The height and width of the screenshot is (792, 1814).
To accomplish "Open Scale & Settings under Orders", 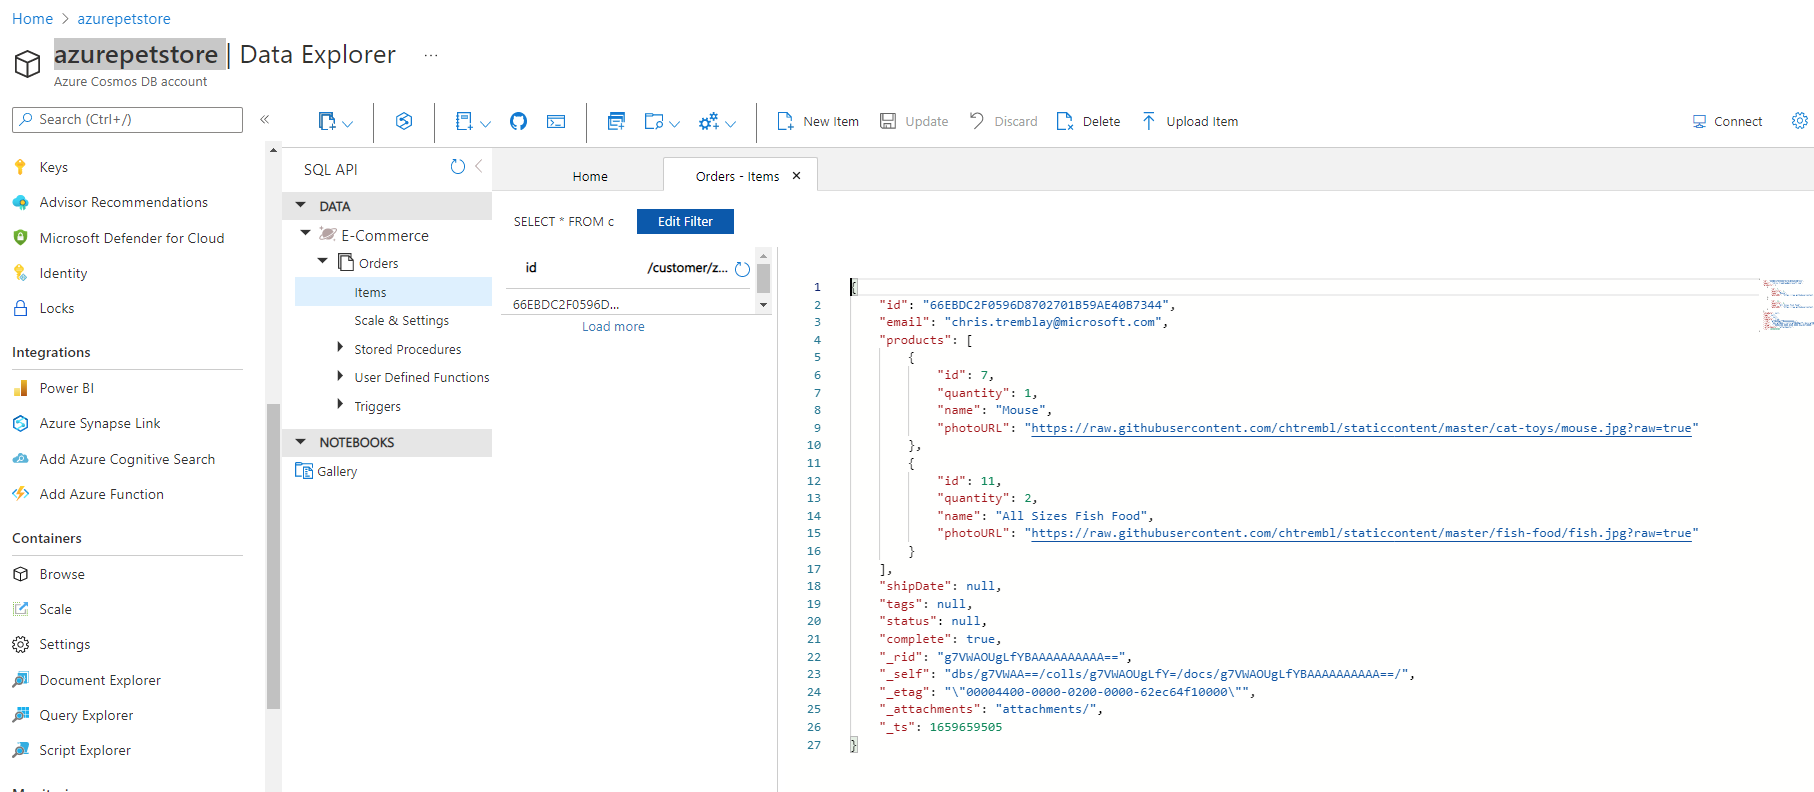I will tap(401, 320).
